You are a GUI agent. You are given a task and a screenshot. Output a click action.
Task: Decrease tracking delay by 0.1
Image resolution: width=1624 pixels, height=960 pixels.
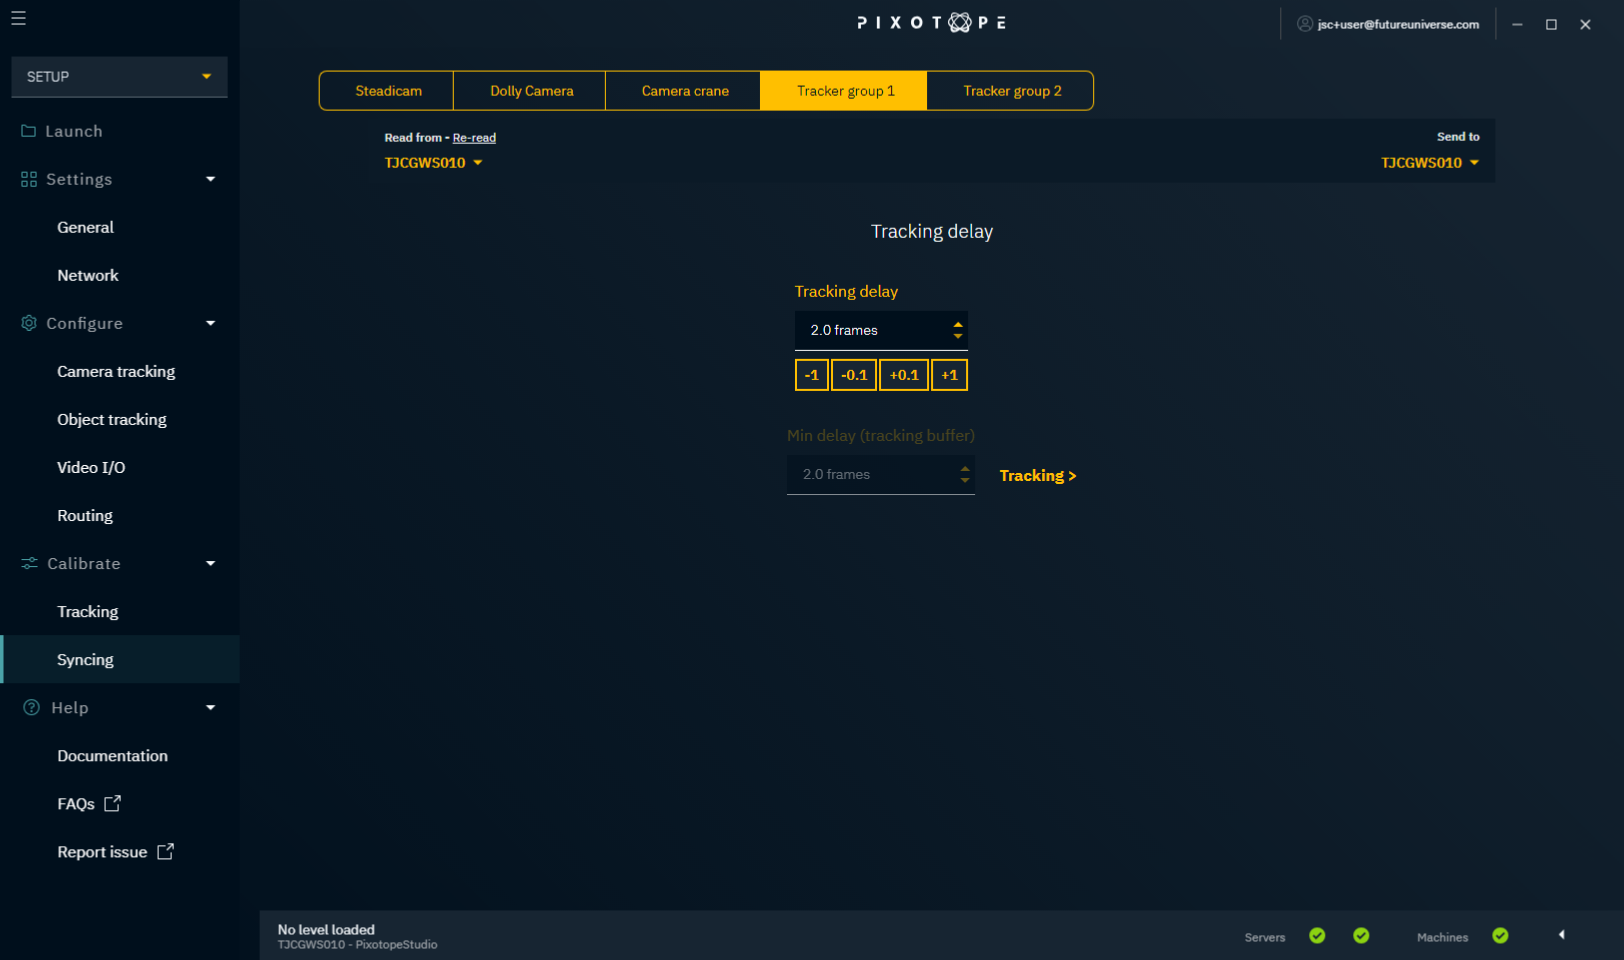pos(853,375)
